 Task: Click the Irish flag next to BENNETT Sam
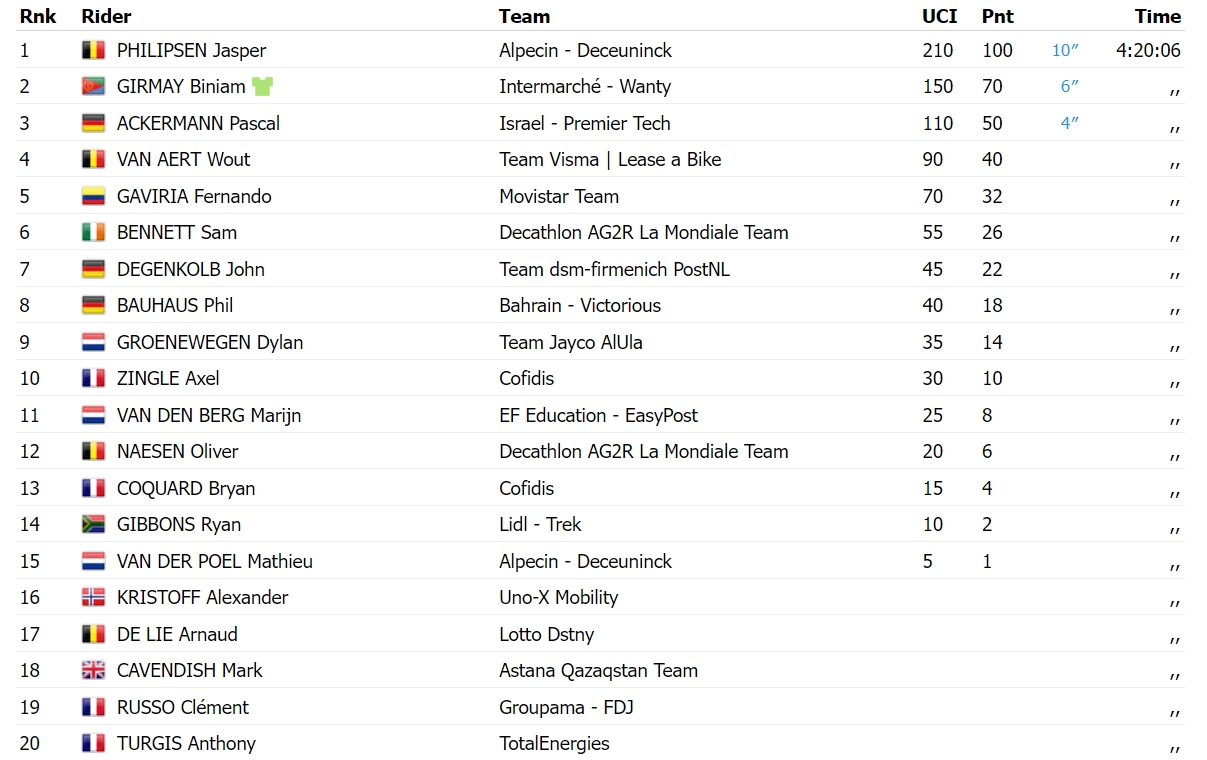click(x=93, y=233)
